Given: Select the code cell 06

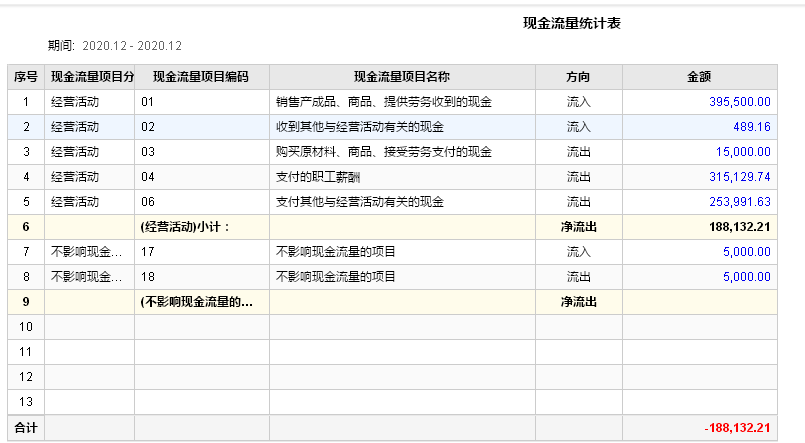Looking at the screenshot, I should [149, 202].
